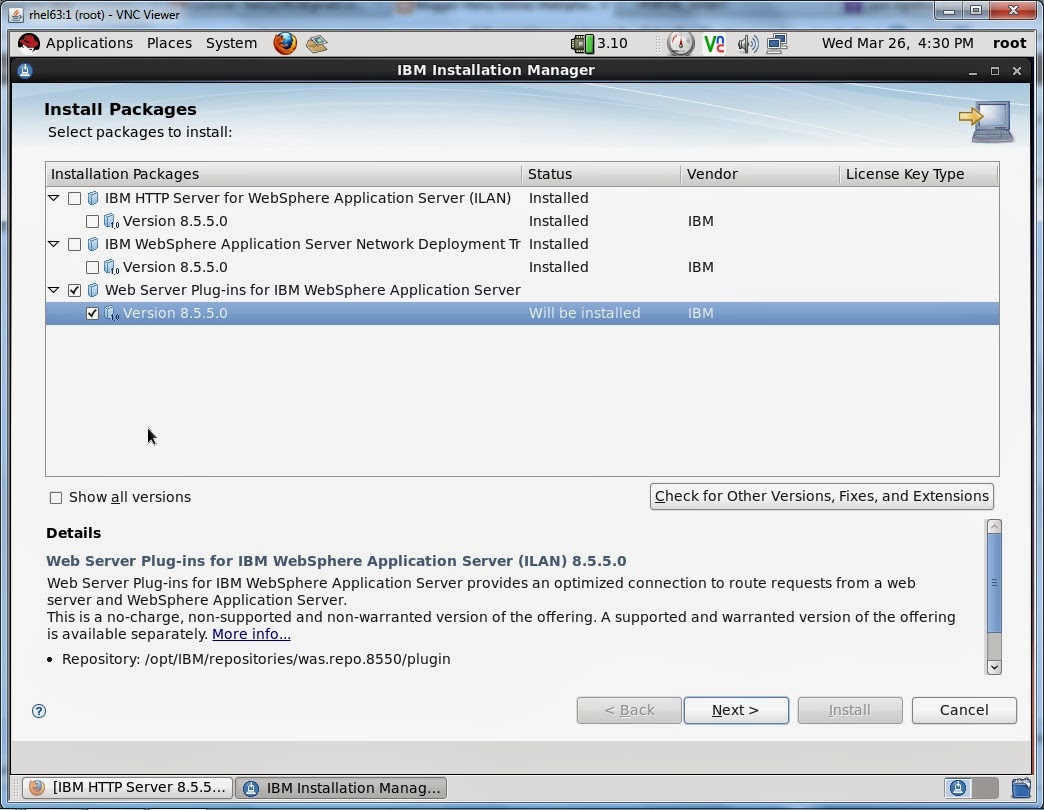Image resolution: width=1044 pixels, height=810 pixels.
Task: Open the help icon at bottom left
Action: point(39,711)
